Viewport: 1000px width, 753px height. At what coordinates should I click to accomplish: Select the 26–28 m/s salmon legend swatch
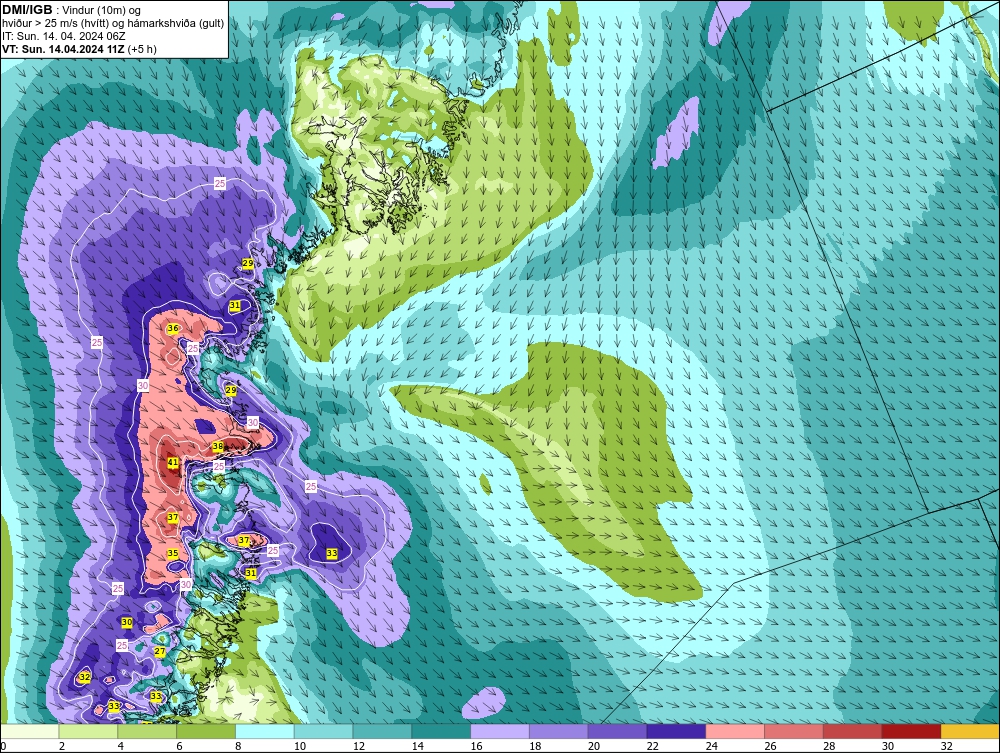tap(794, 731)
